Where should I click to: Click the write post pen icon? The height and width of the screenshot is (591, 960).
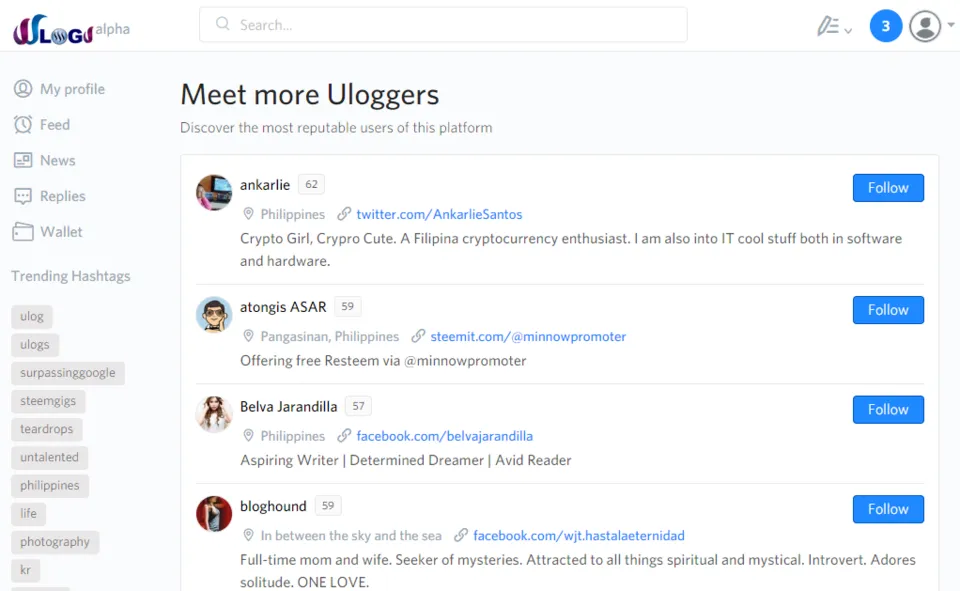click(828, 26)
